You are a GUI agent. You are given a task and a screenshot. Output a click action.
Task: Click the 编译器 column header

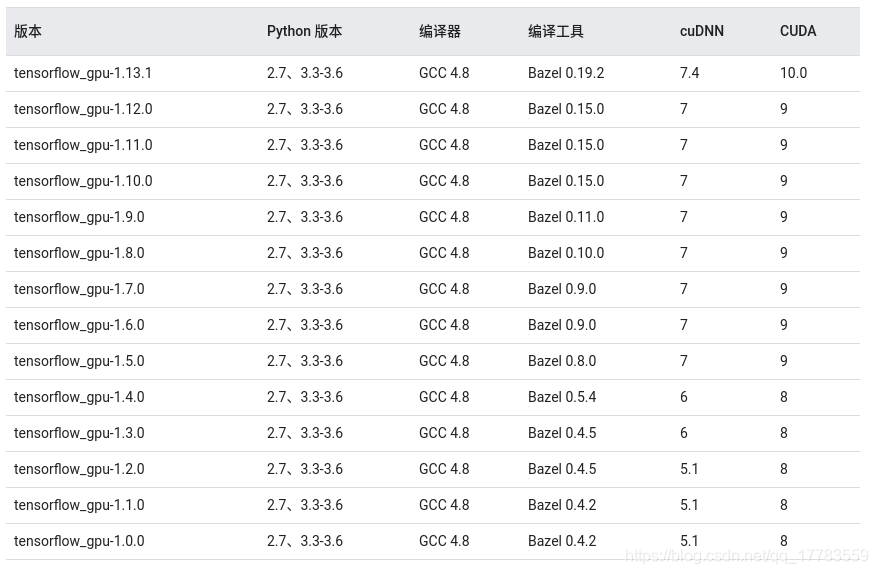click(x=440, y=31)
